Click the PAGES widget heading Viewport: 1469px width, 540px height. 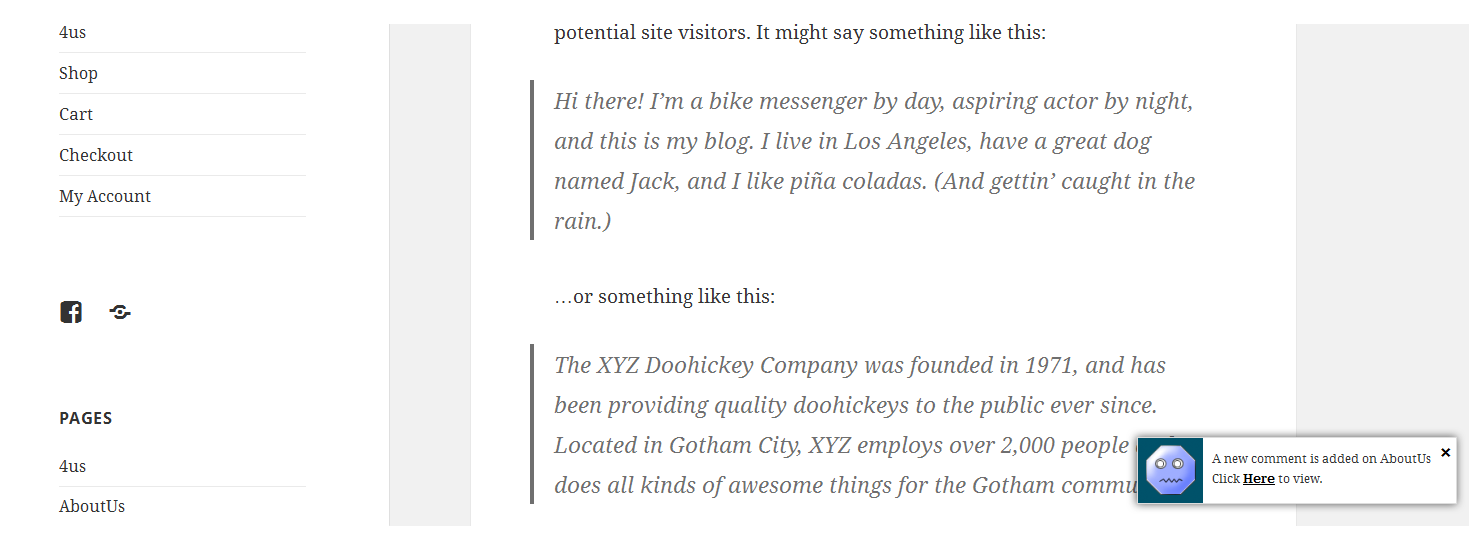(86, 418)
